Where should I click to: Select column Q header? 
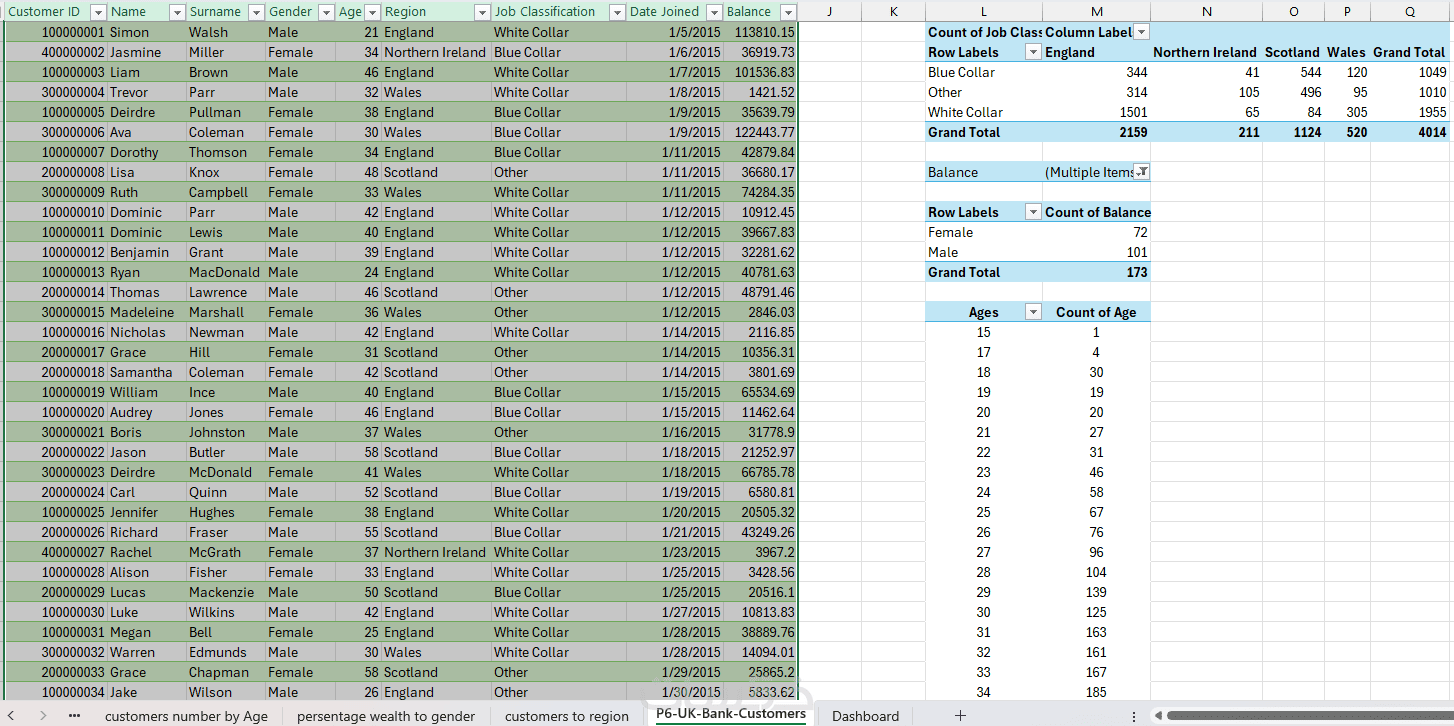coord(1410,11)
